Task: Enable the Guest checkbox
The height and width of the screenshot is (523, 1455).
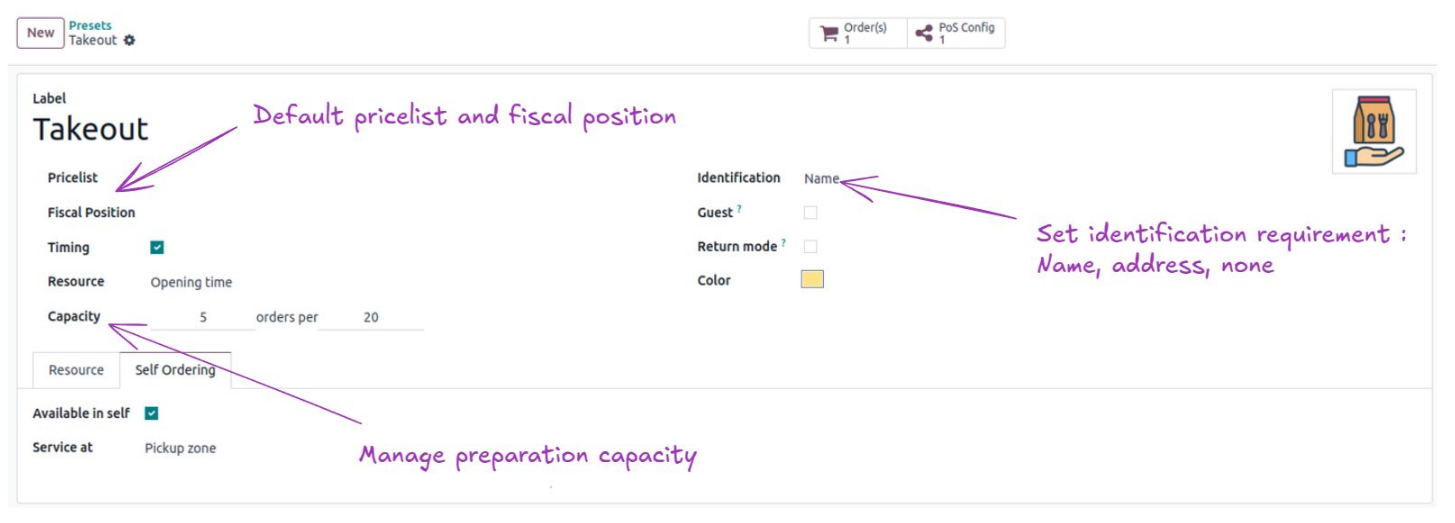Action: [x=810, y=213]
